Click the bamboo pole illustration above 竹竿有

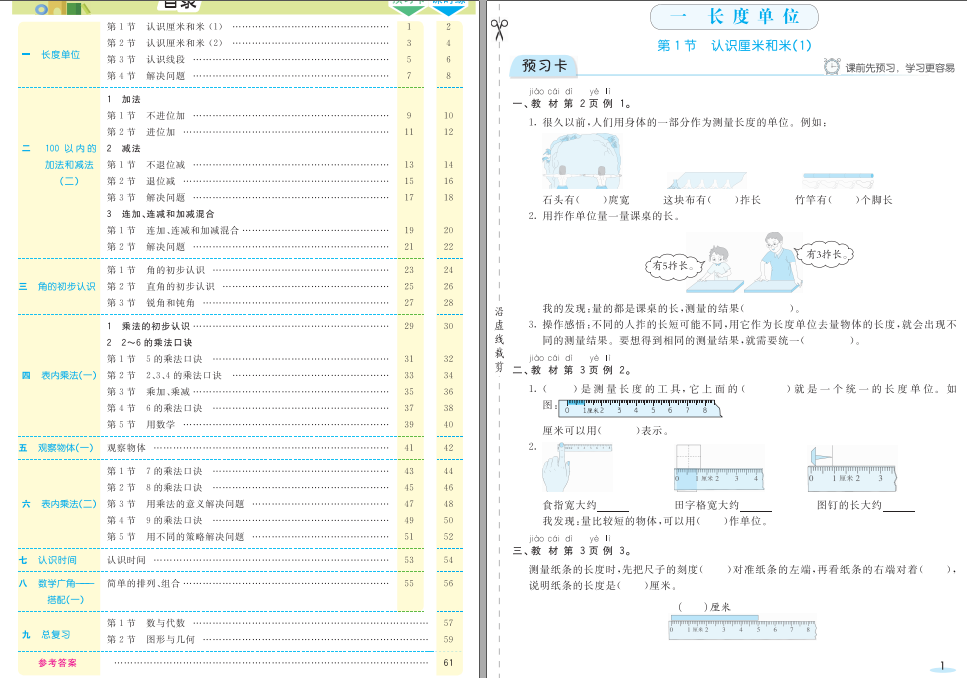pos(838,180)
